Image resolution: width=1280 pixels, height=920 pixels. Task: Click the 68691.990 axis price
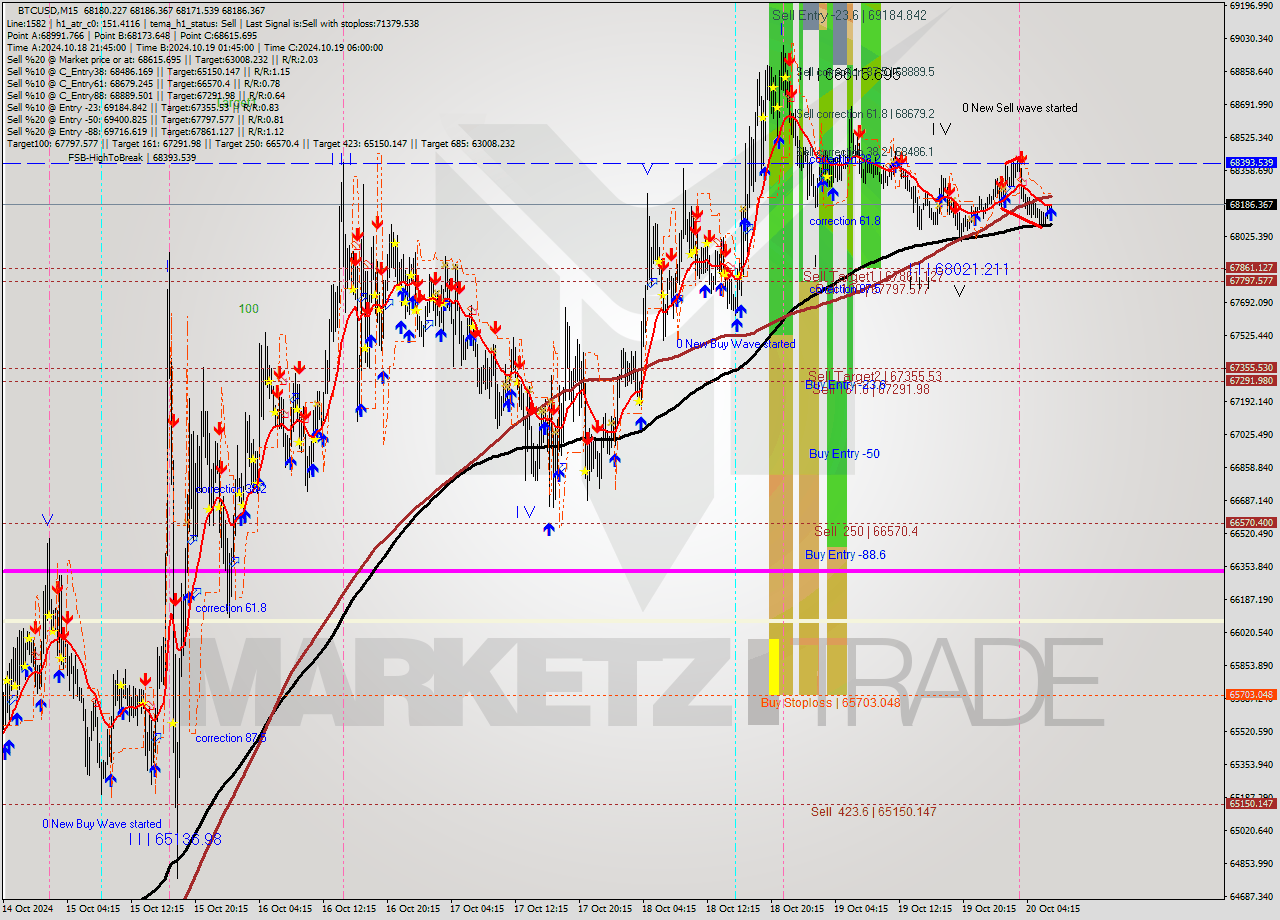pyautogui.click(x=1250, y=105)
